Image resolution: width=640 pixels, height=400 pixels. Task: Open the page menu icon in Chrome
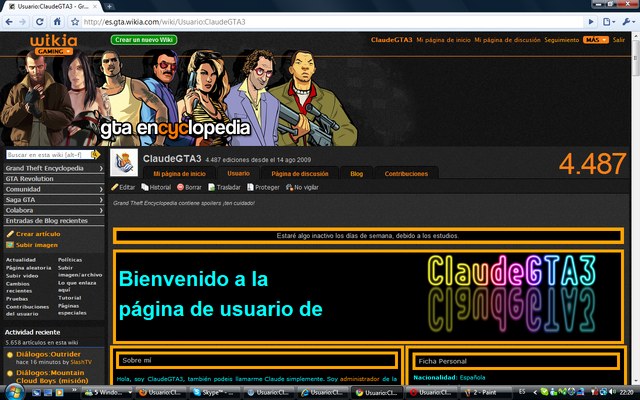(608, 22)
